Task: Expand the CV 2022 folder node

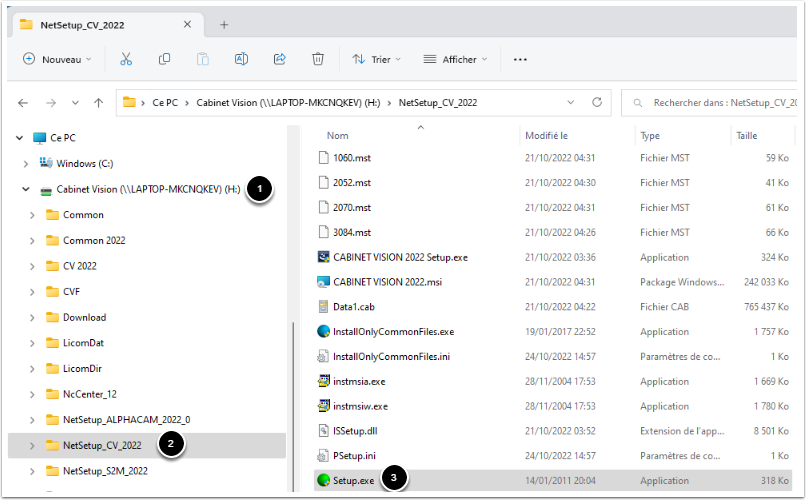Action: coord(32,266)
